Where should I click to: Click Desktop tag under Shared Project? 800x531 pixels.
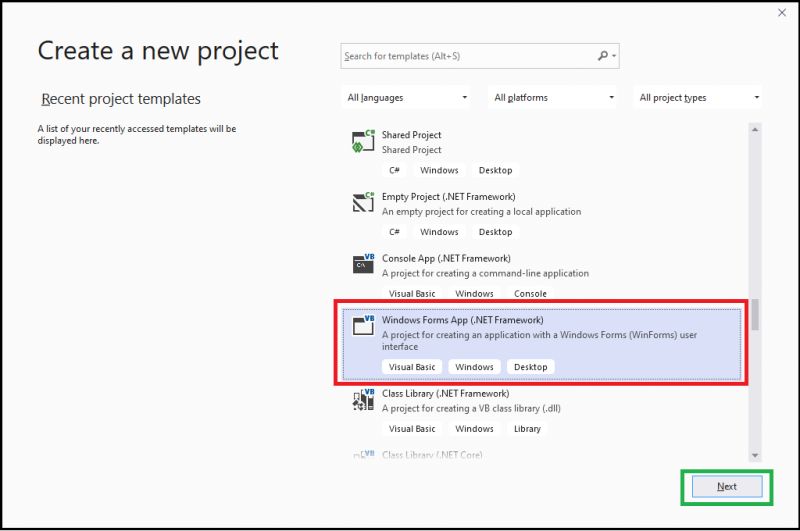(x=495, y=170)
